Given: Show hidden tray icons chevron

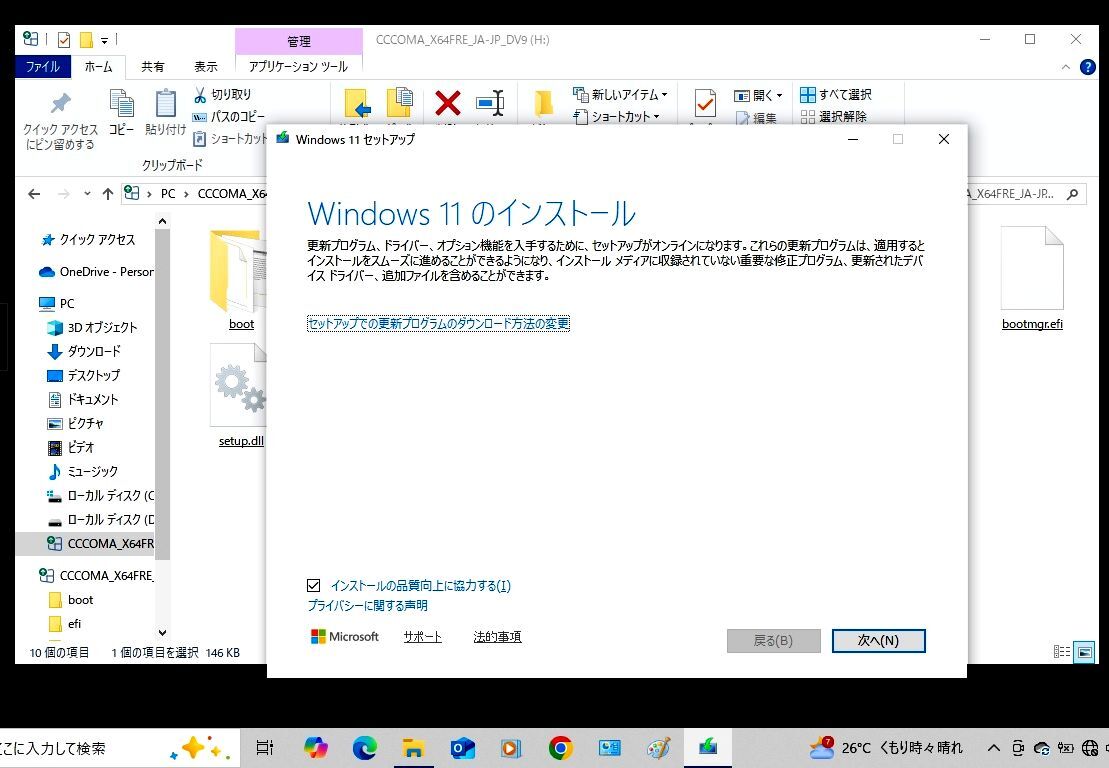Looking at the screenshot, I should [993, 747].
